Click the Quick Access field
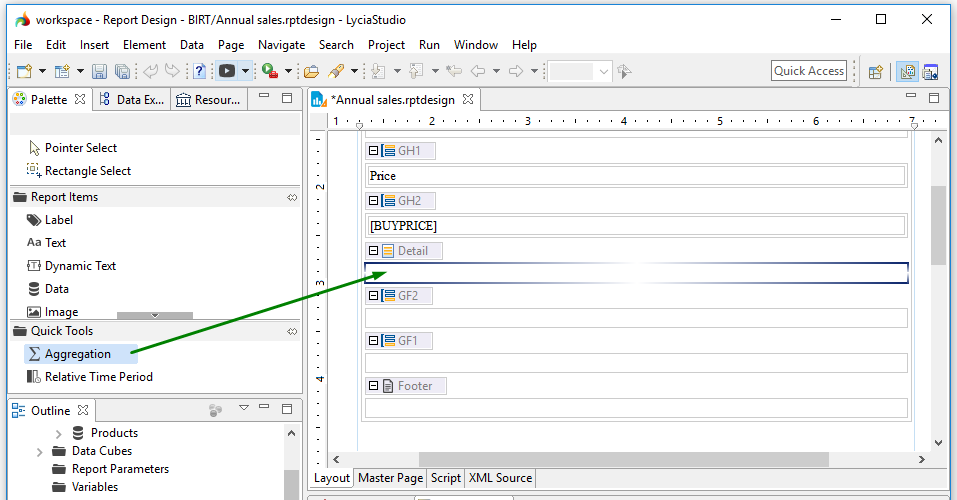This screenshot has width=957, height=500. pos(809,71)
